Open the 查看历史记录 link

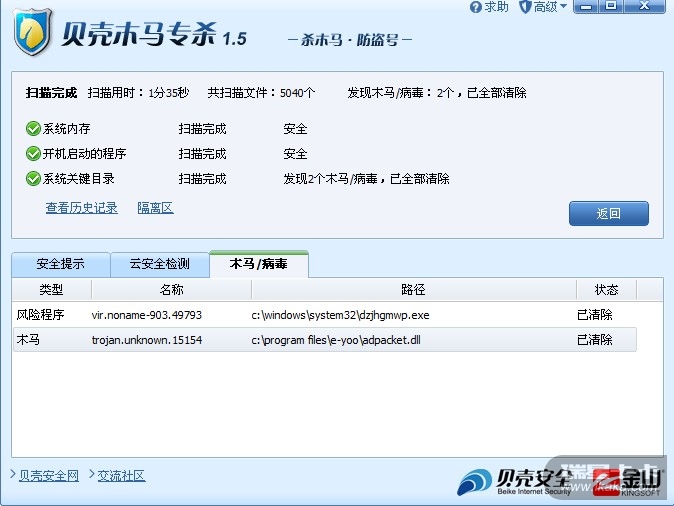[x=82, y=208]
